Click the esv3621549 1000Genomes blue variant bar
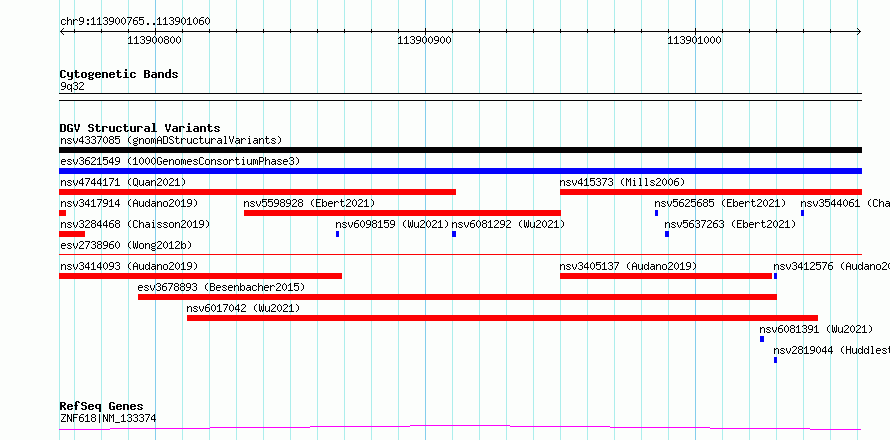This screenshot has height=440, width=890. pos(460,171)
